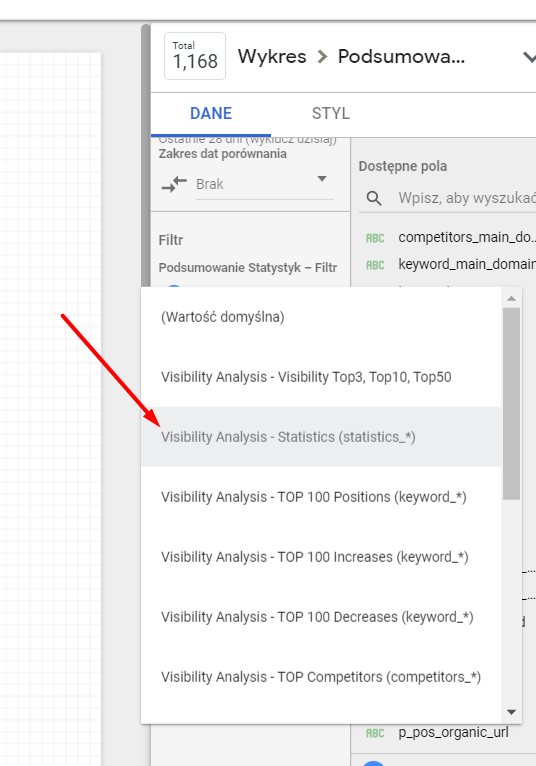
Task: Click the breadcrumb chevron after Wykres
Action: (x=322, y=57)
